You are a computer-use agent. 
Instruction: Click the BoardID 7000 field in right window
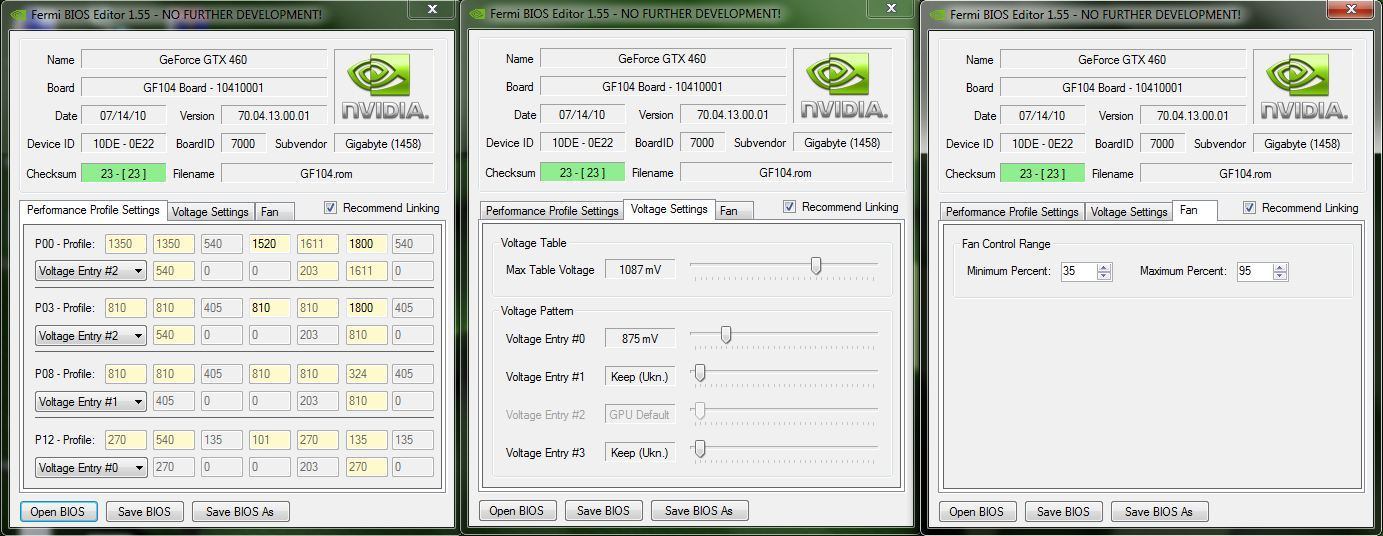(1162, 143)
